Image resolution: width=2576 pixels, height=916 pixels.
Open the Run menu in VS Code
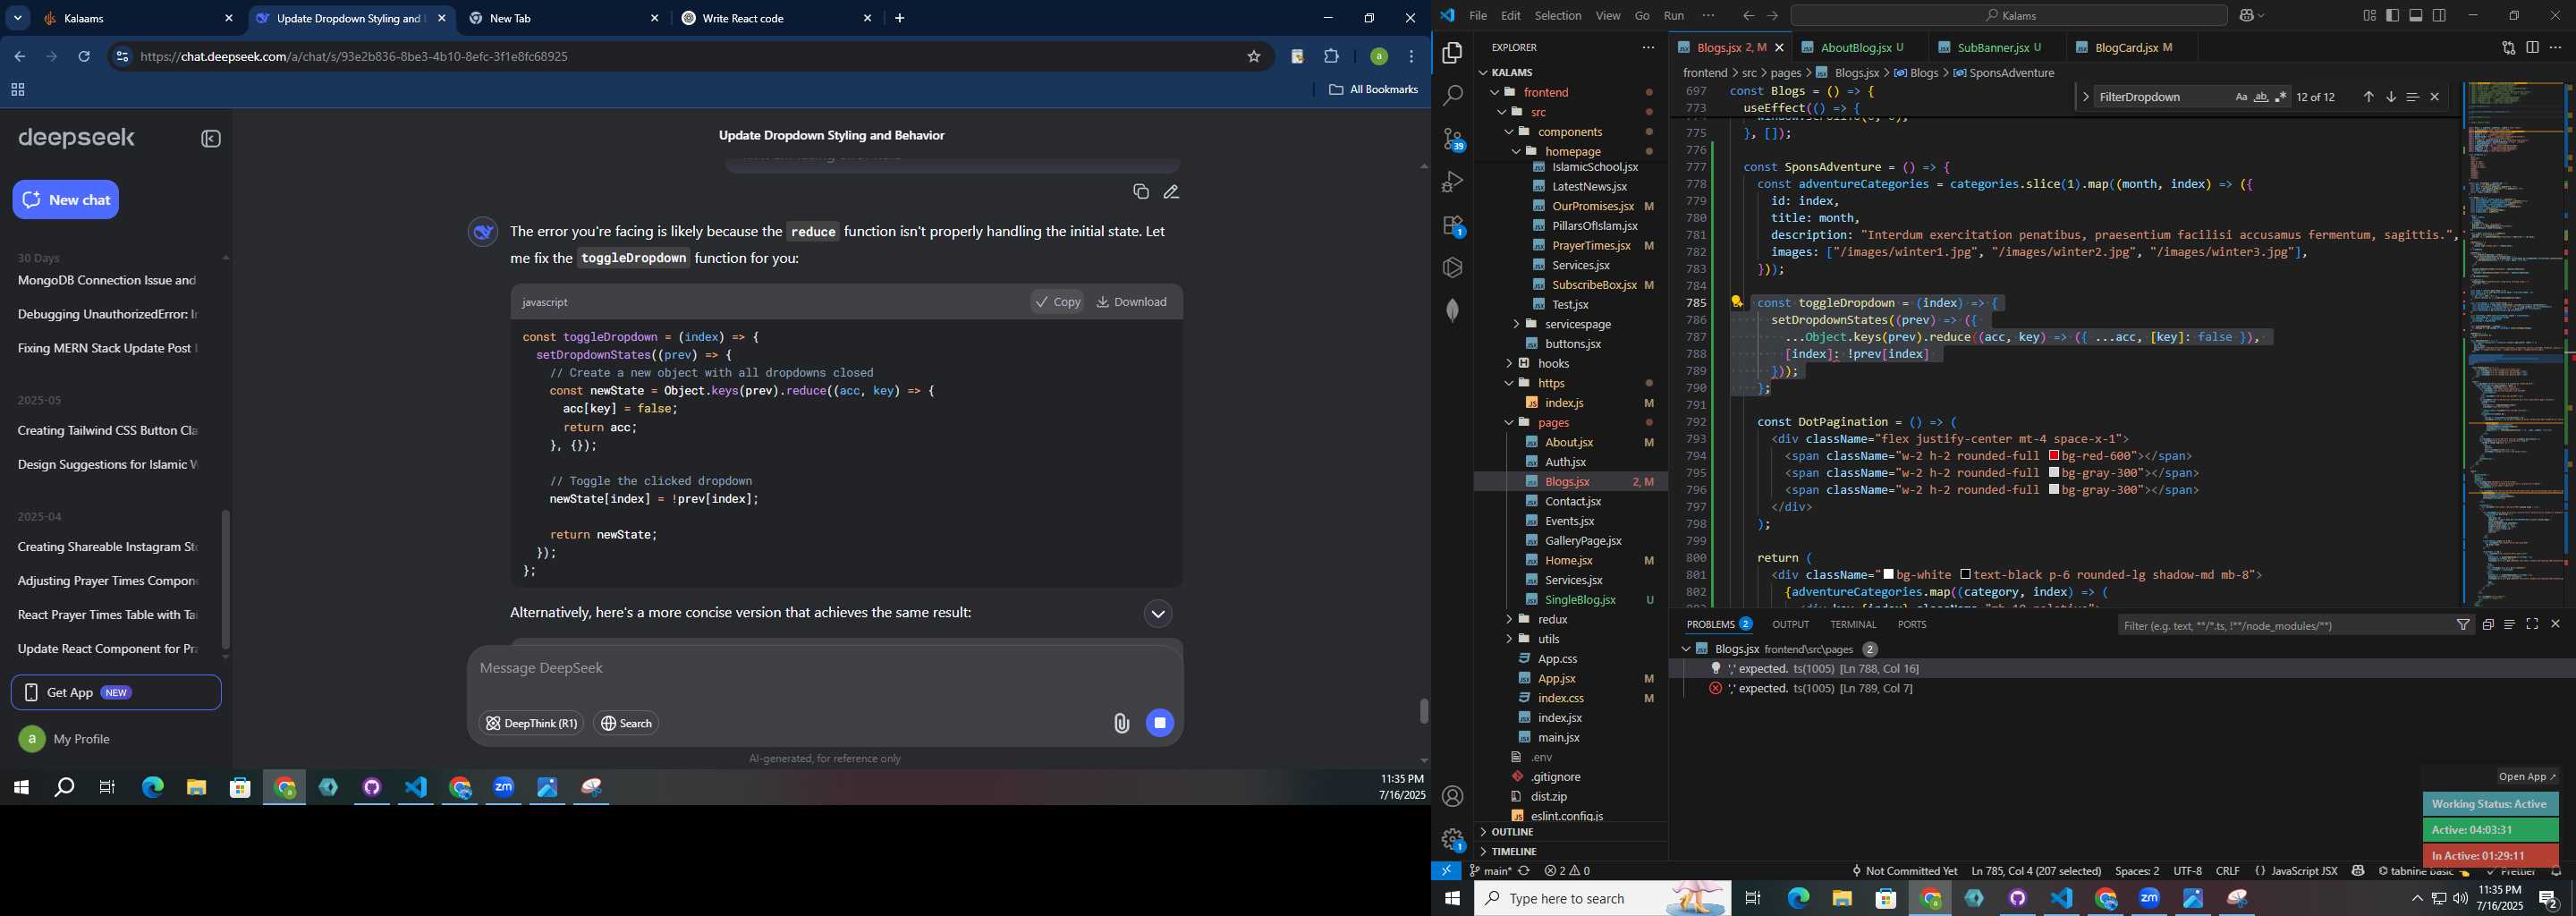(x=1673, y=16)
